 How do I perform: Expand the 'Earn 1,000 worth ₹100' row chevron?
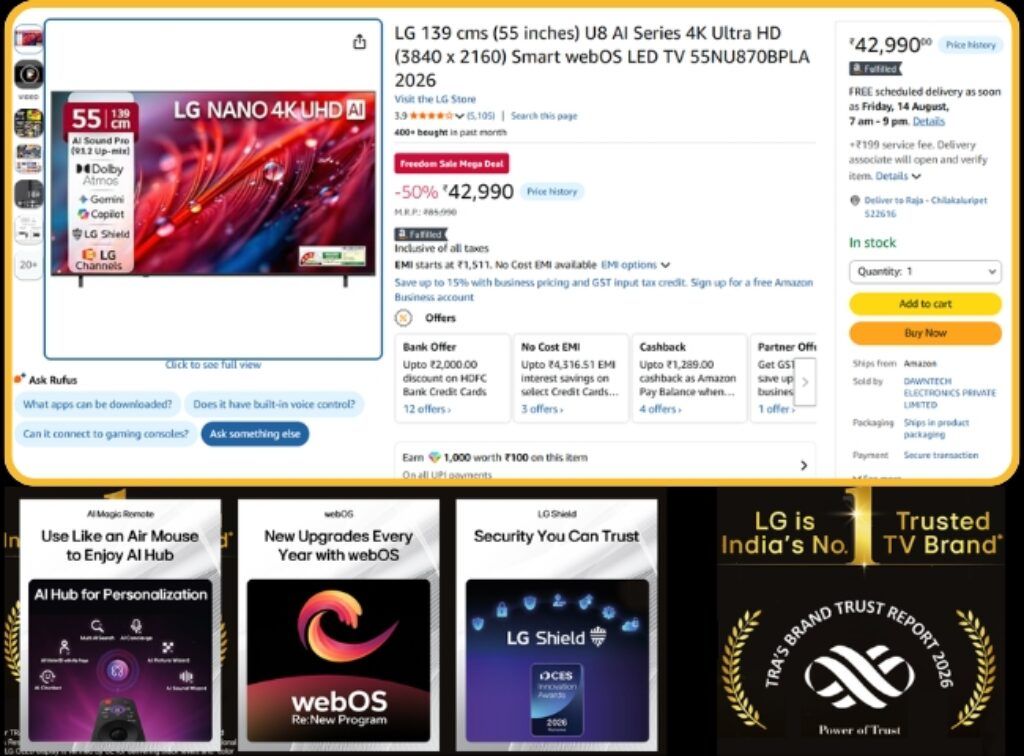tap(804, 465)
